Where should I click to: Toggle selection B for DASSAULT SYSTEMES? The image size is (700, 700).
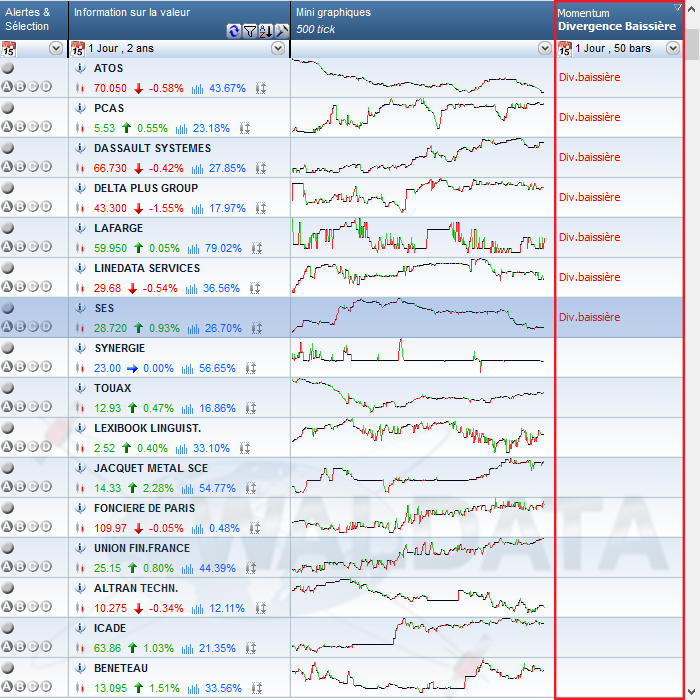pos(20,167)
